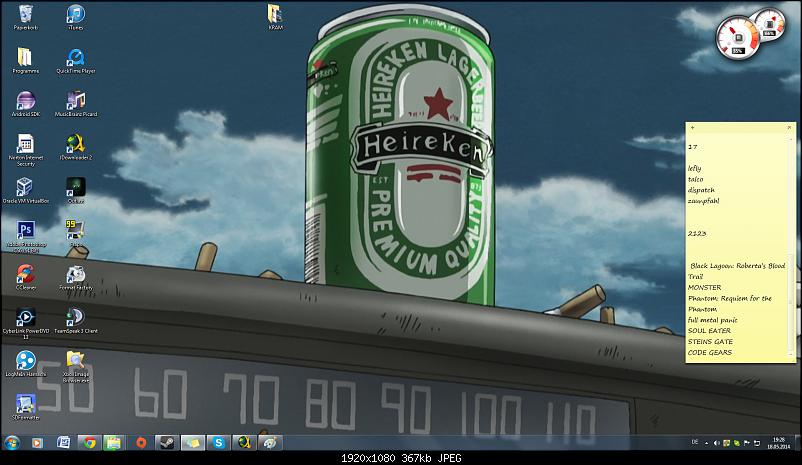Open Steam from the taskbar
Image resolution: width=802 pixels, height=465 pixels.
click(167, 442)
